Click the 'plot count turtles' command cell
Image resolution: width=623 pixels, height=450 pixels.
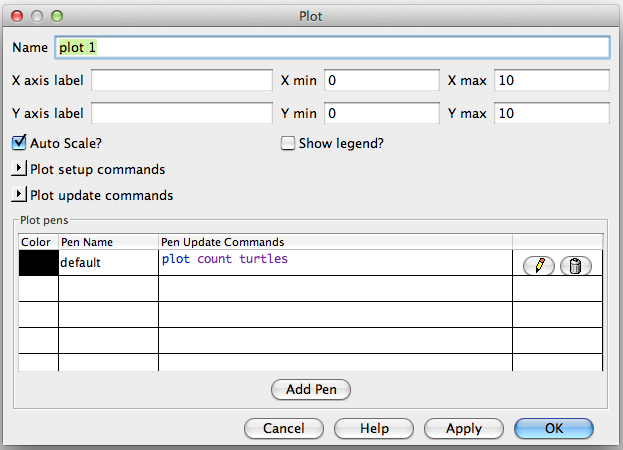pyautogui.click(x=335, y=263)
